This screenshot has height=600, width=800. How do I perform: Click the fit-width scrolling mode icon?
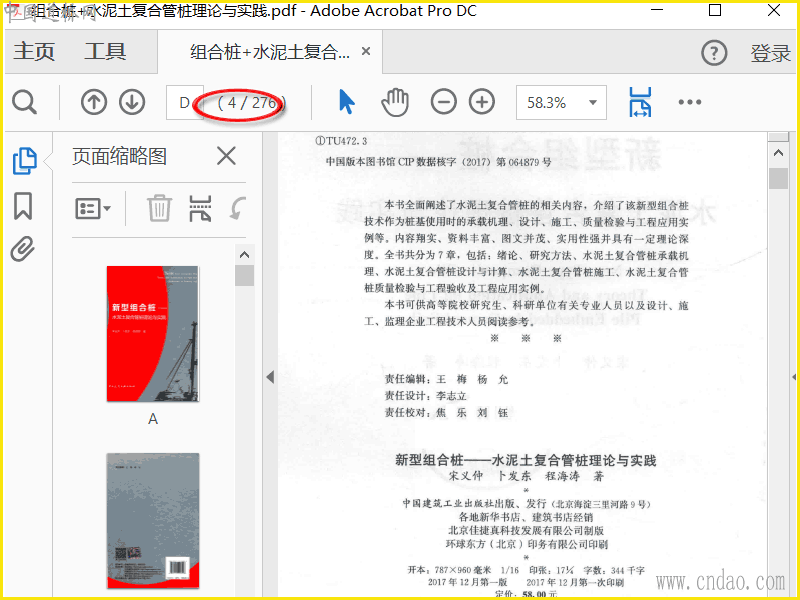[x=640, y=102]
